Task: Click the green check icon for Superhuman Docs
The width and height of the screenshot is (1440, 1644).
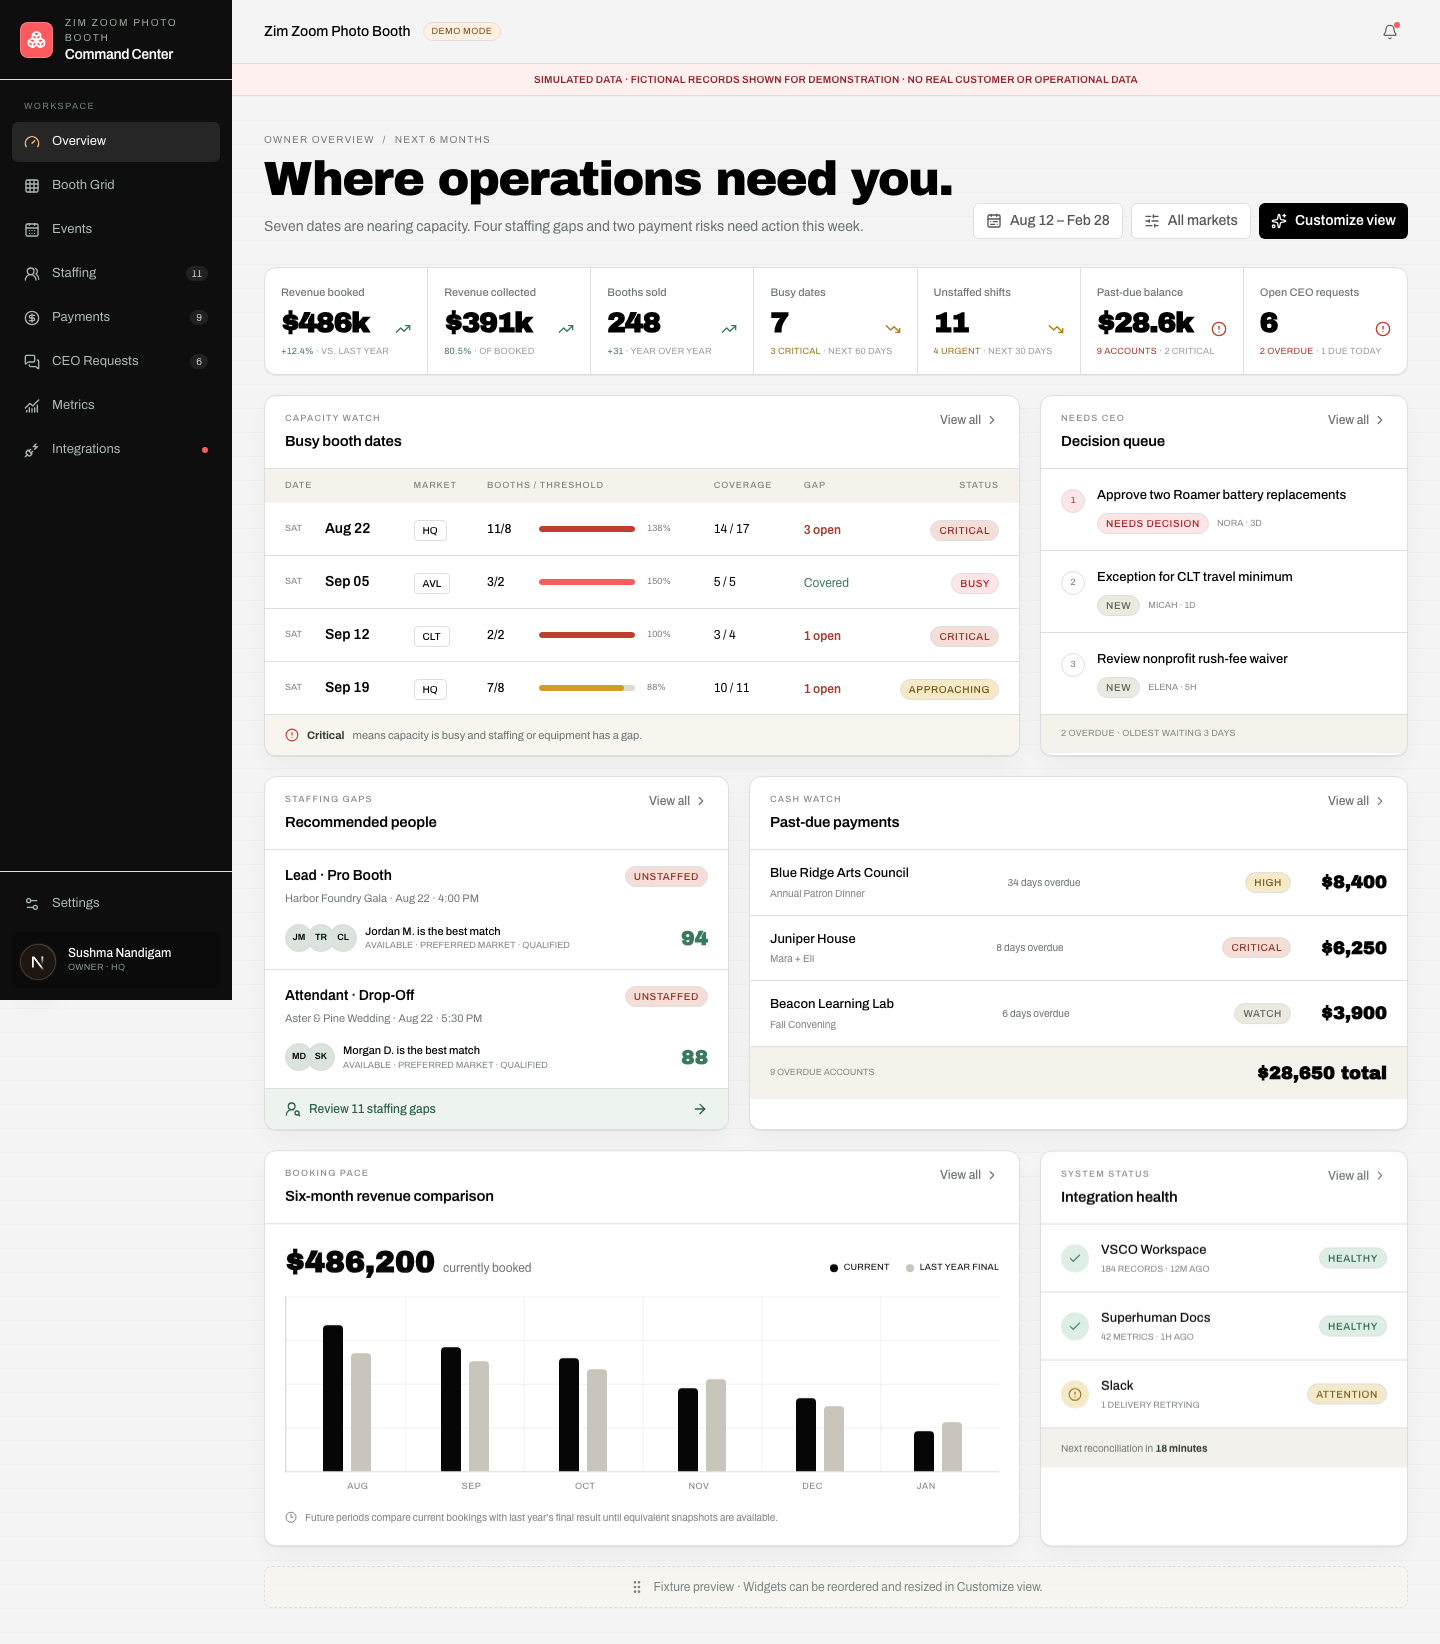Action: (1075, 1326)
